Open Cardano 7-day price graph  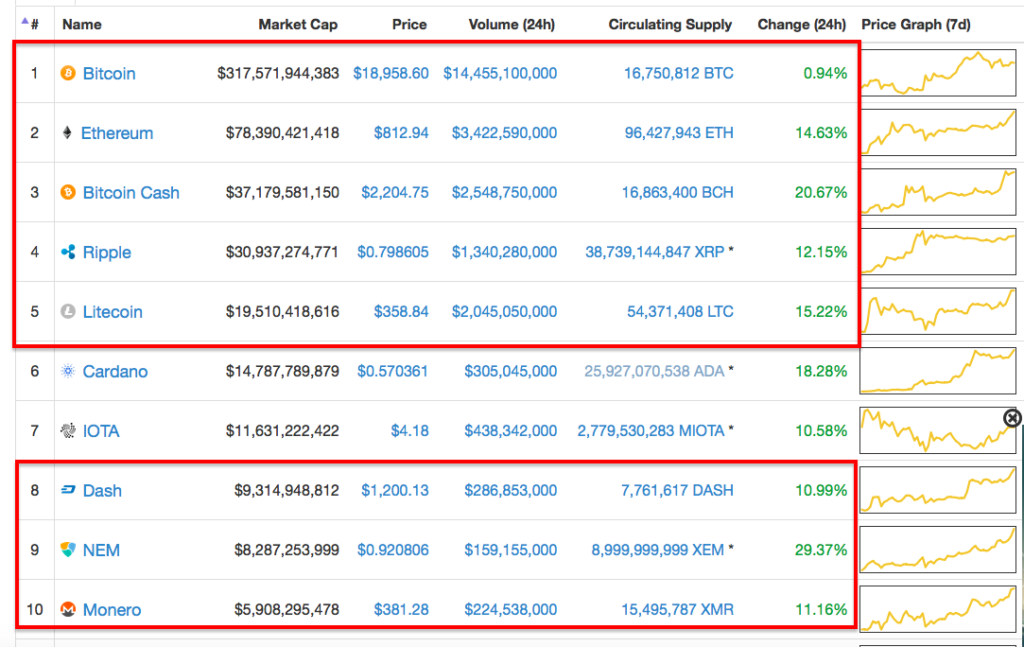[x=938, y=371]
